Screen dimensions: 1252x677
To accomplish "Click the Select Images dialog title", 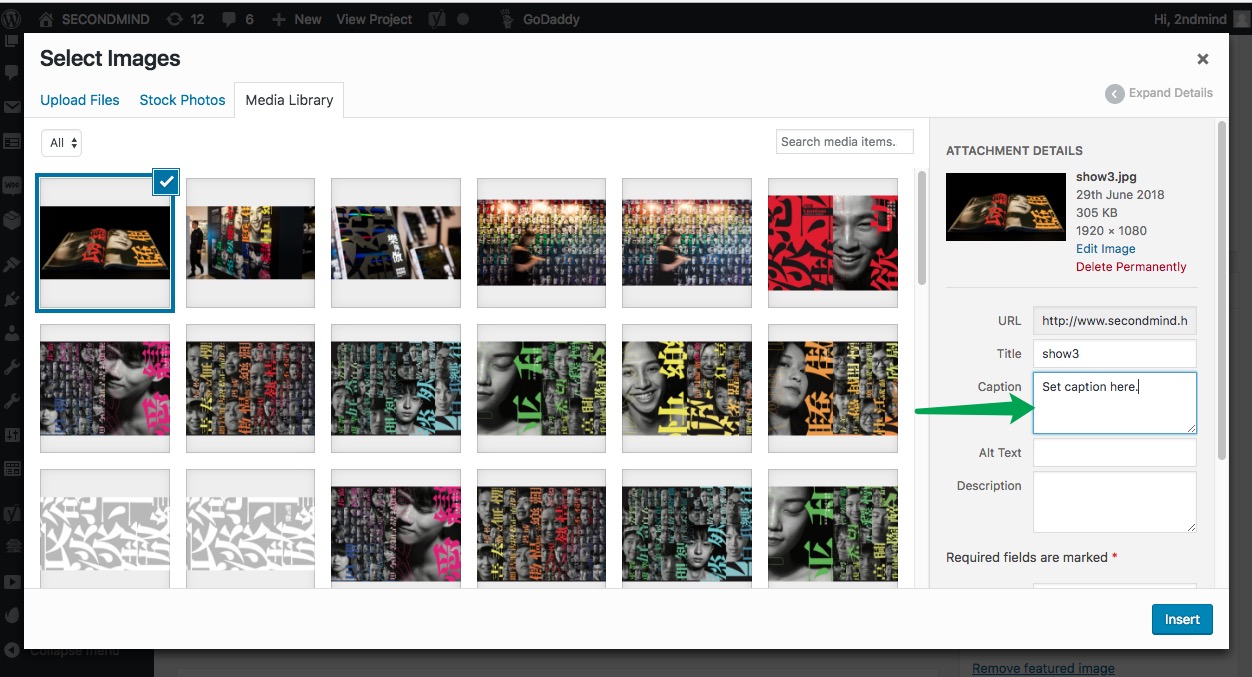I will click(x=110, y=59).
